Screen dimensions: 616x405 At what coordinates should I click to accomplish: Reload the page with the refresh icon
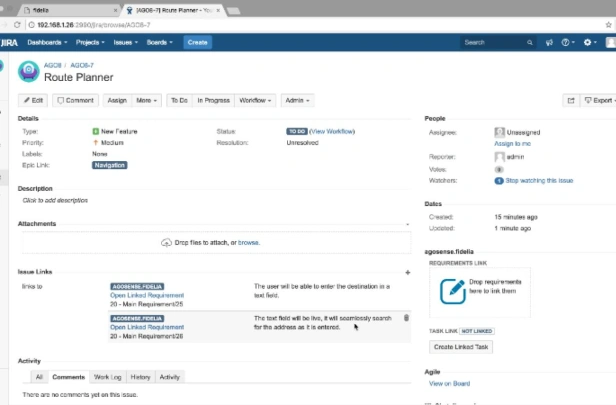[x=17, y=25]
